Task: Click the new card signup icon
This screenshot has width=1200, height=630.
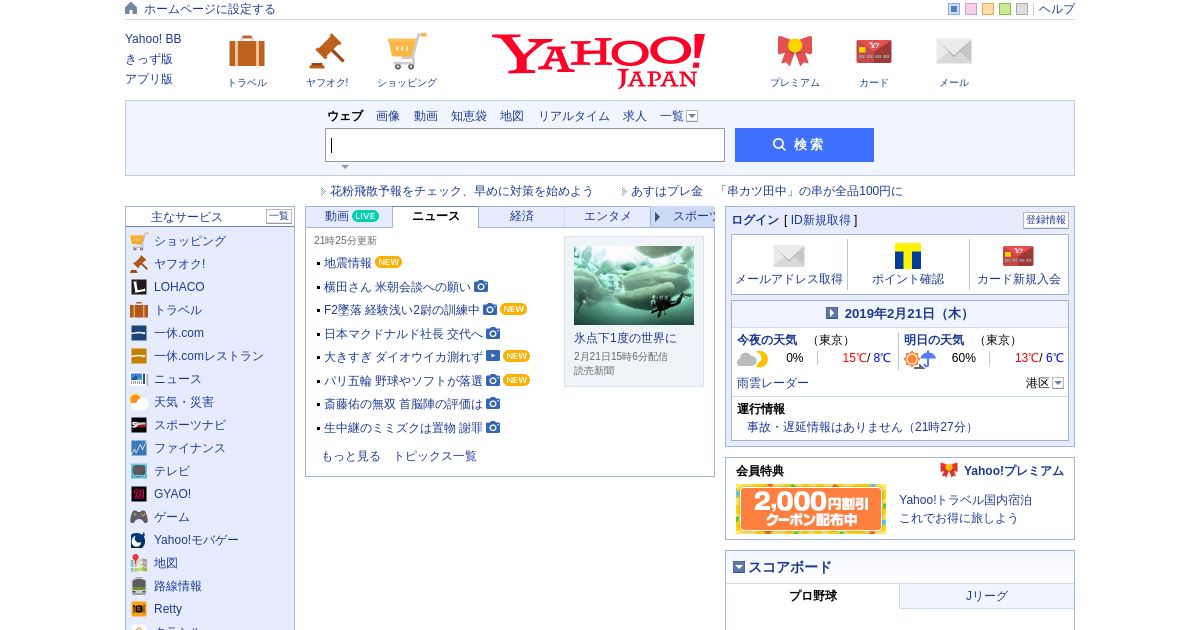Action: [x=1018, y=256]
